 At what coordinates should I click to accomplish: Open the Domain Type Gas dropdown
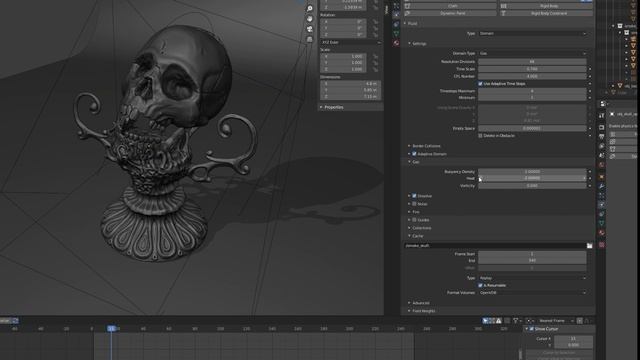click(x=532, y=53)
